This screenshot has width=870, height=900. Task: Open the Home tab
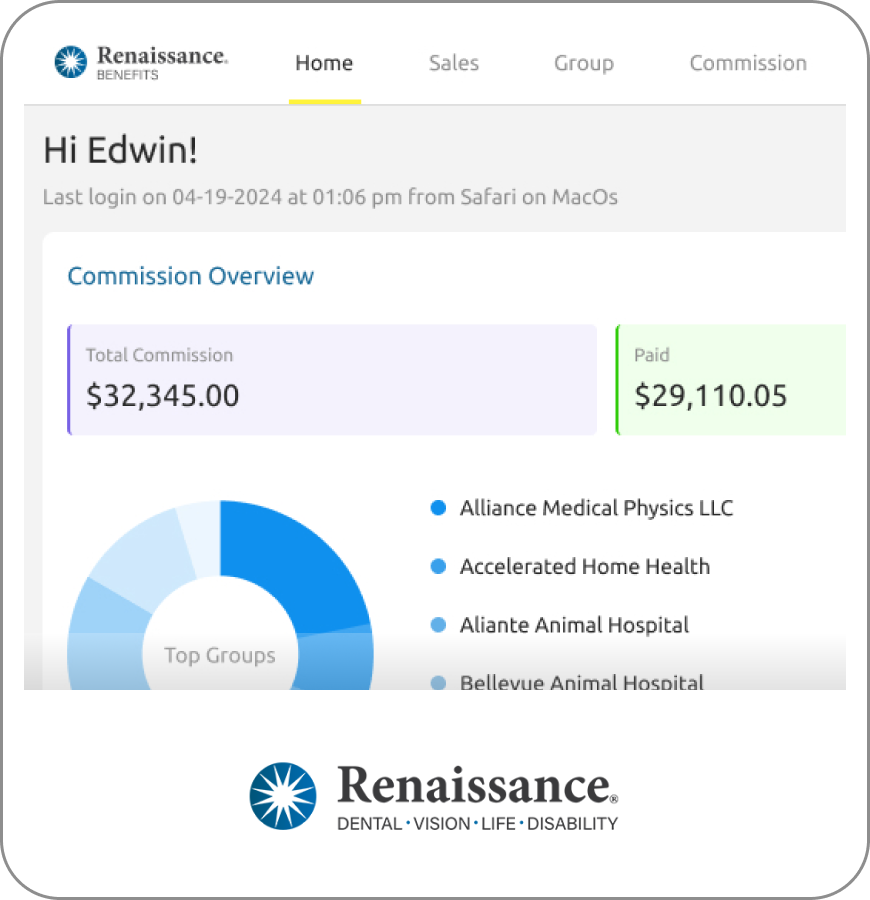324,63
